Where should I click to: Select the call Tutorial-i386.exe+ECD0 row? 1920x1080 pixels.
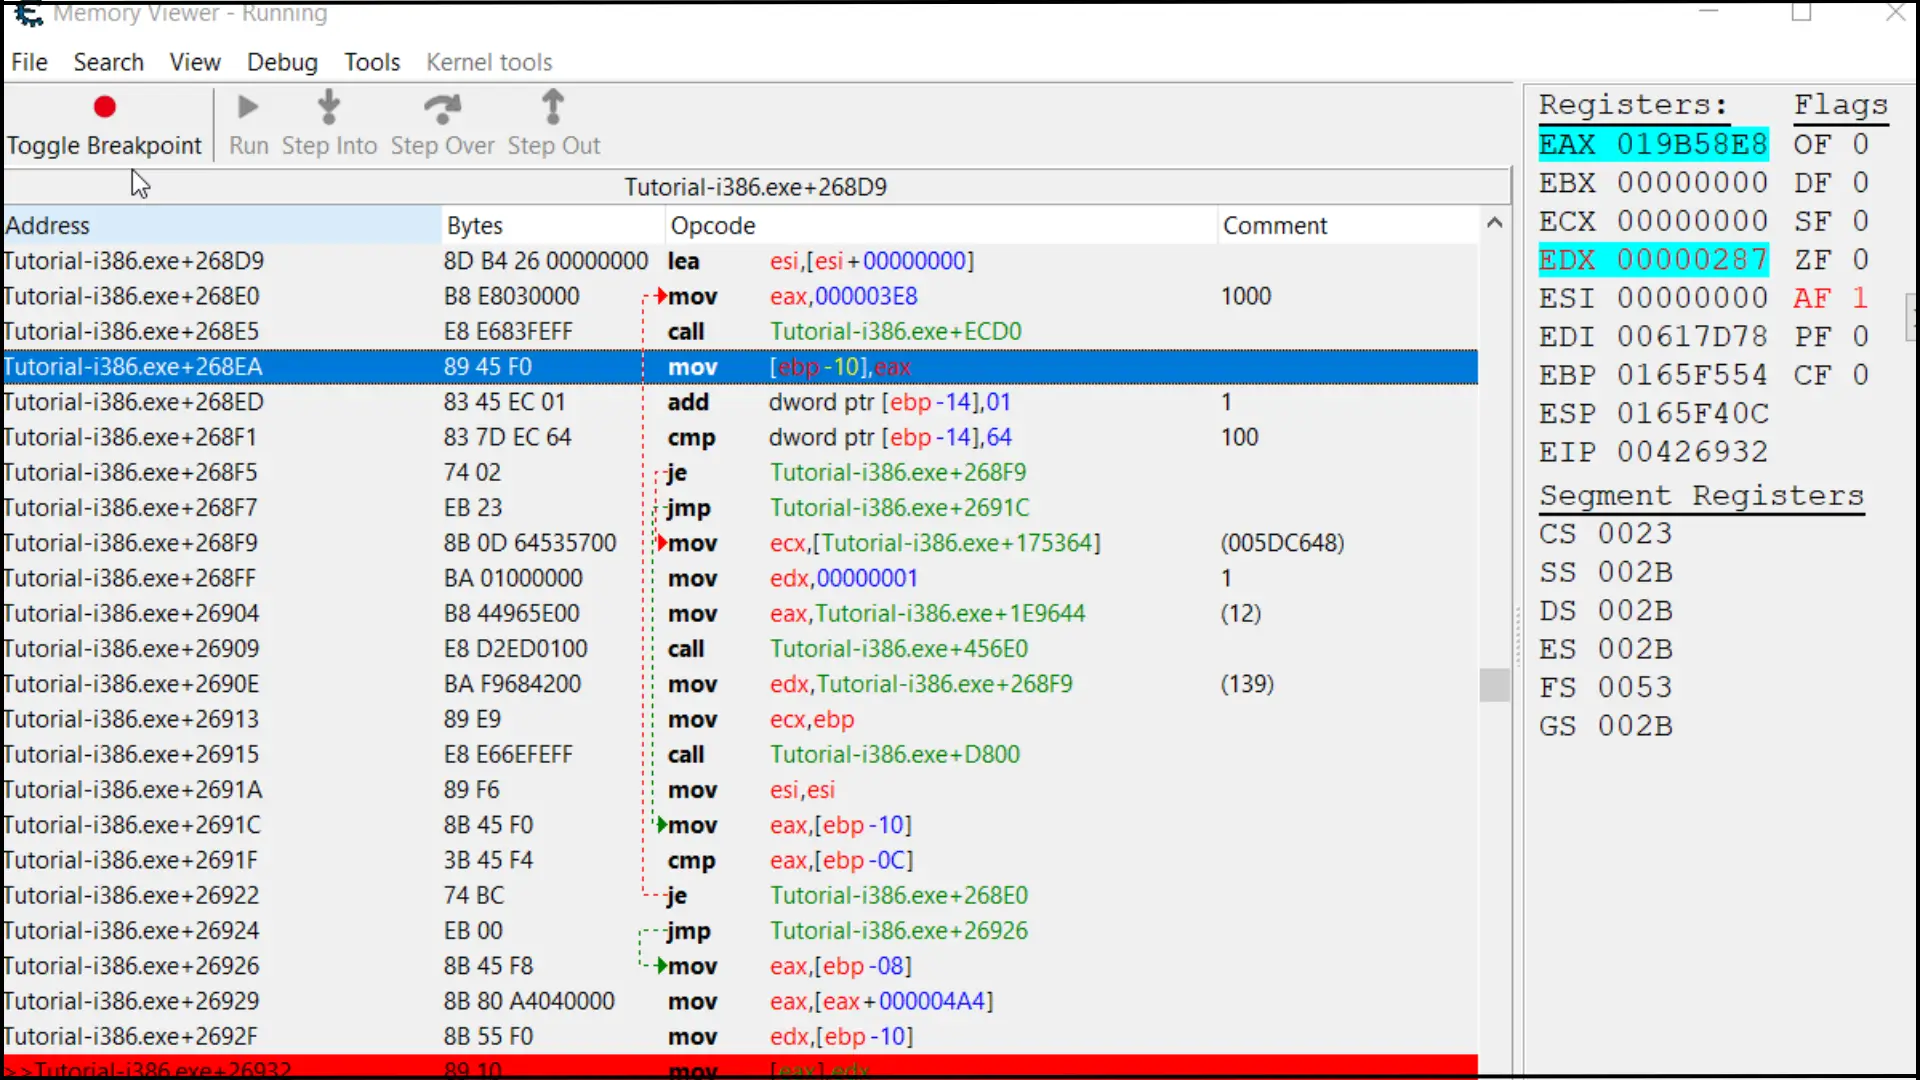(740, 332)
